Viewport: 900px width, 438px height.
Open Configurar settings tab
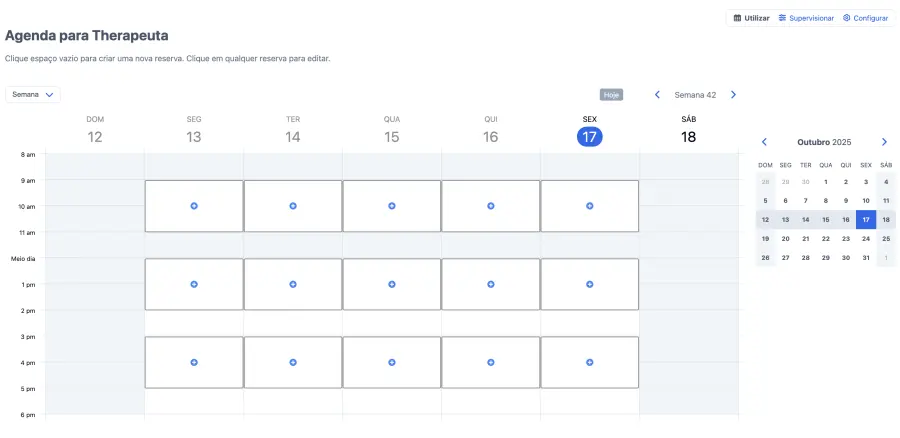[865, 18]
